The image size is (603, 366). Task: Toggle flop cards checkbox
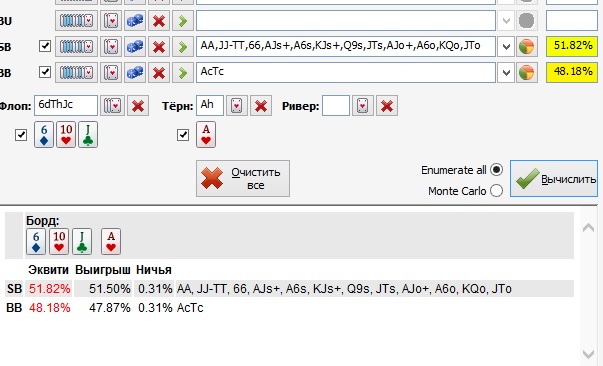point(21,135)
